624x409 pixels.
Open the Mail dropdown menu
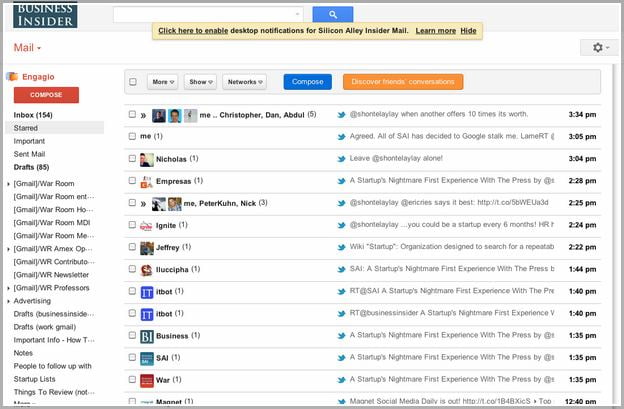[27, 48]
